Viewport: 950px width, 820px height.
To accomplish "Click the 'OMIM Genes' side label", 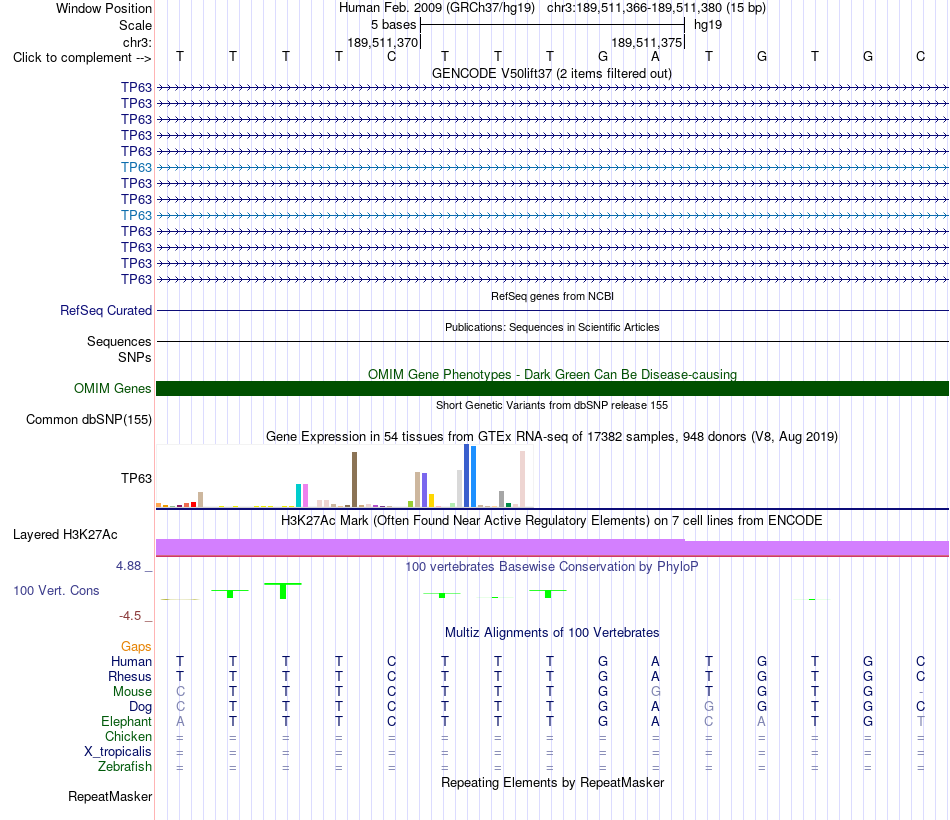I will (112, 388).
